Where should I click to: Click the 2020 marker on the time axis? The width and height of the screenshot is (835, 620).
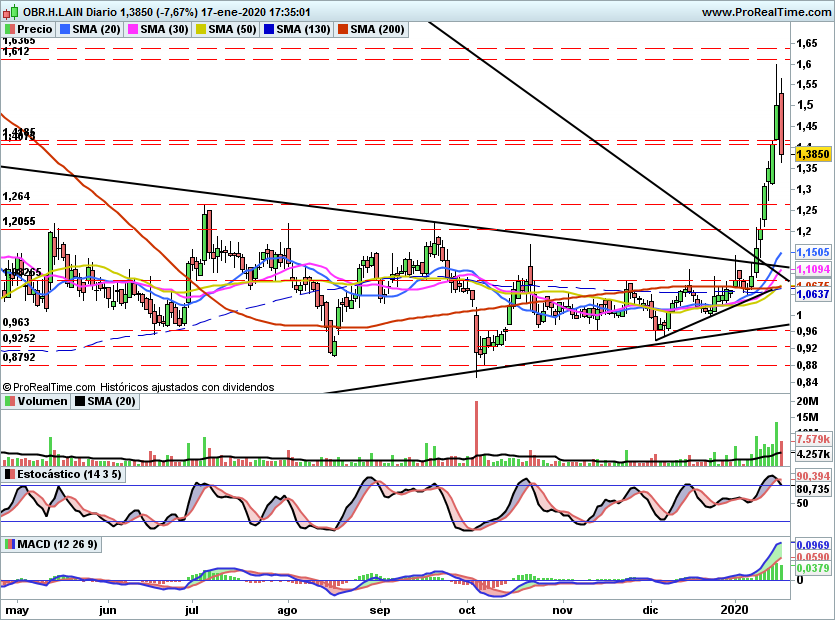tap(735, 609)
